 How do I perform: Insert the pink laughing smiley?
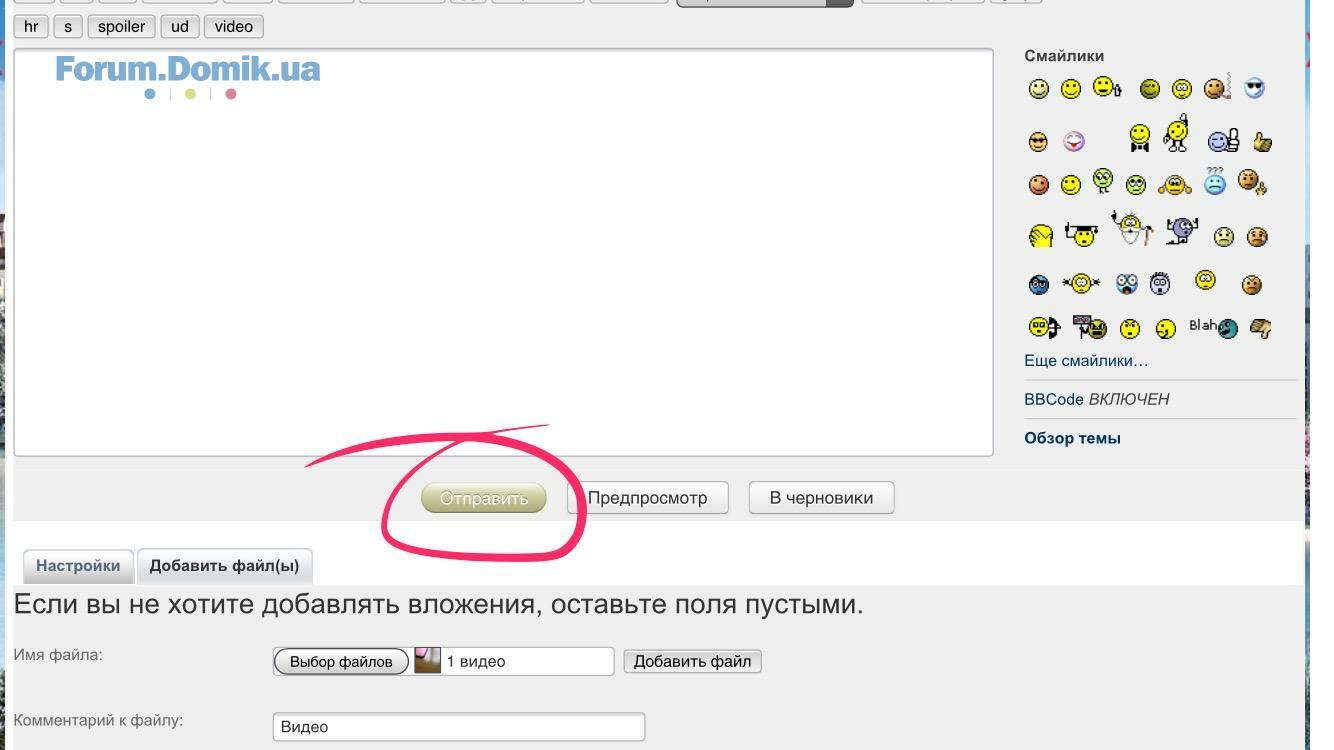tap(1074, 142)
